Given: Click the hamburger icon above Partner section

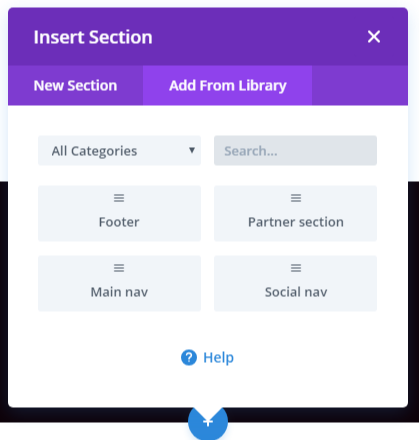Looking at the screenshot, I should point(296,198).
